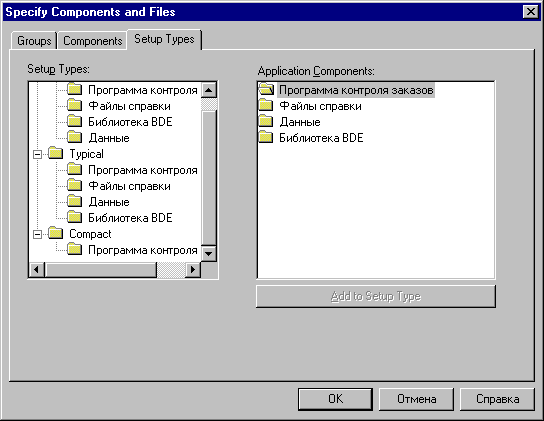The width and height of the screenshot is (544, 421).
Task: Open help with the Справка button
Action: coord(497,399)
